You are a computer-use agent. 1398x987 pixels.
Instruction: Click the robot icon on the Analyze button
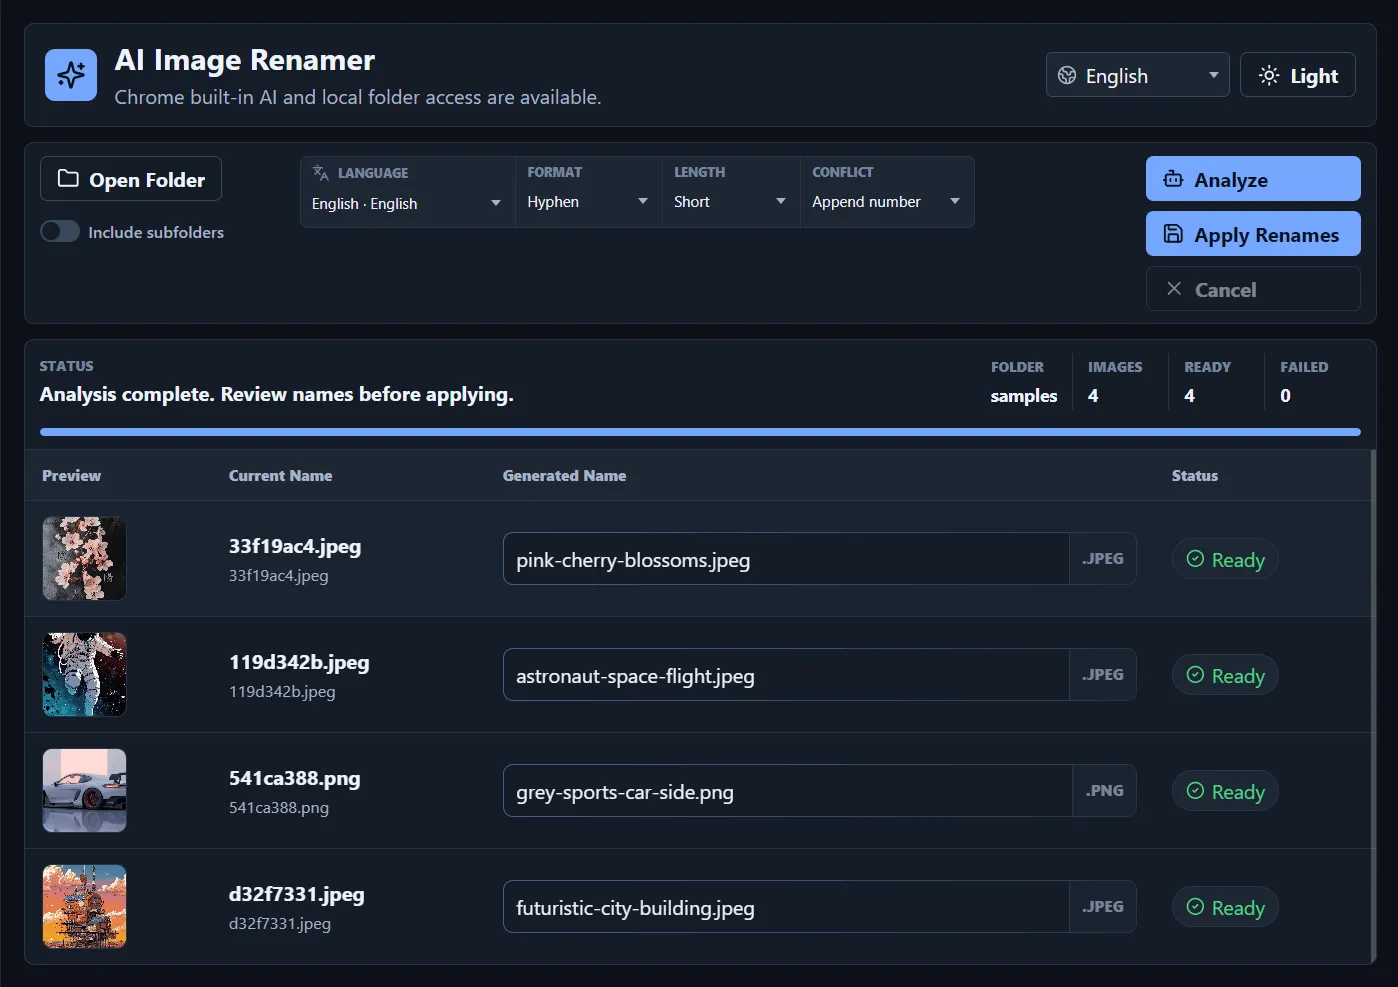1173,179
